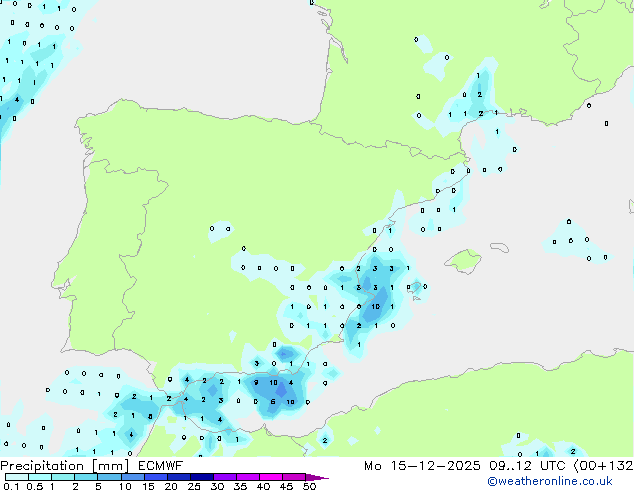Click the "30" legend scale value
Image resolution: width=634 pixels, height=490 pixels.
217,486
